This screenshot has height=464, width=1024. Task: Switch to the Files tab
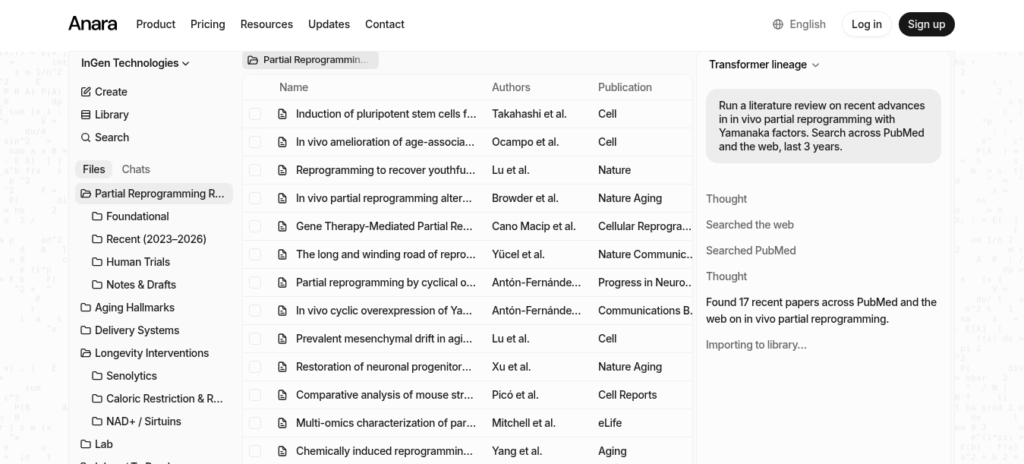point(93,169)
